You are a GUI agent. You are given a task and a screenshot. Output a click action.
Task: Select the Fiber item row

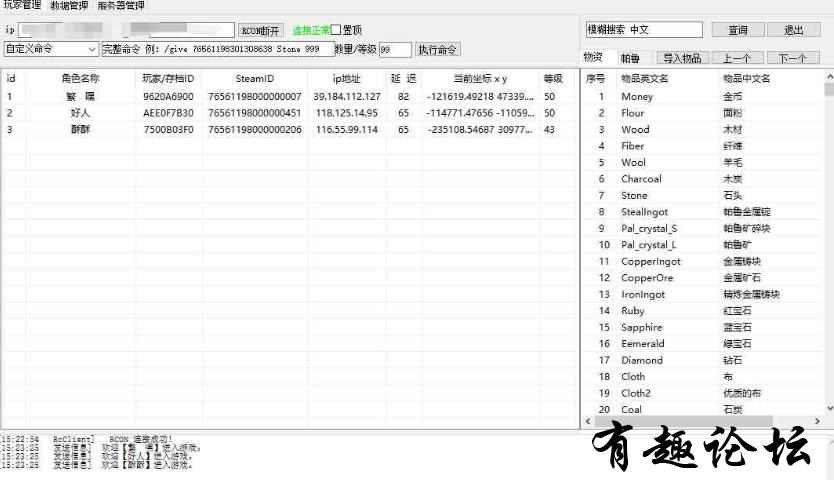pyautogui.click(x=702, y=146)
